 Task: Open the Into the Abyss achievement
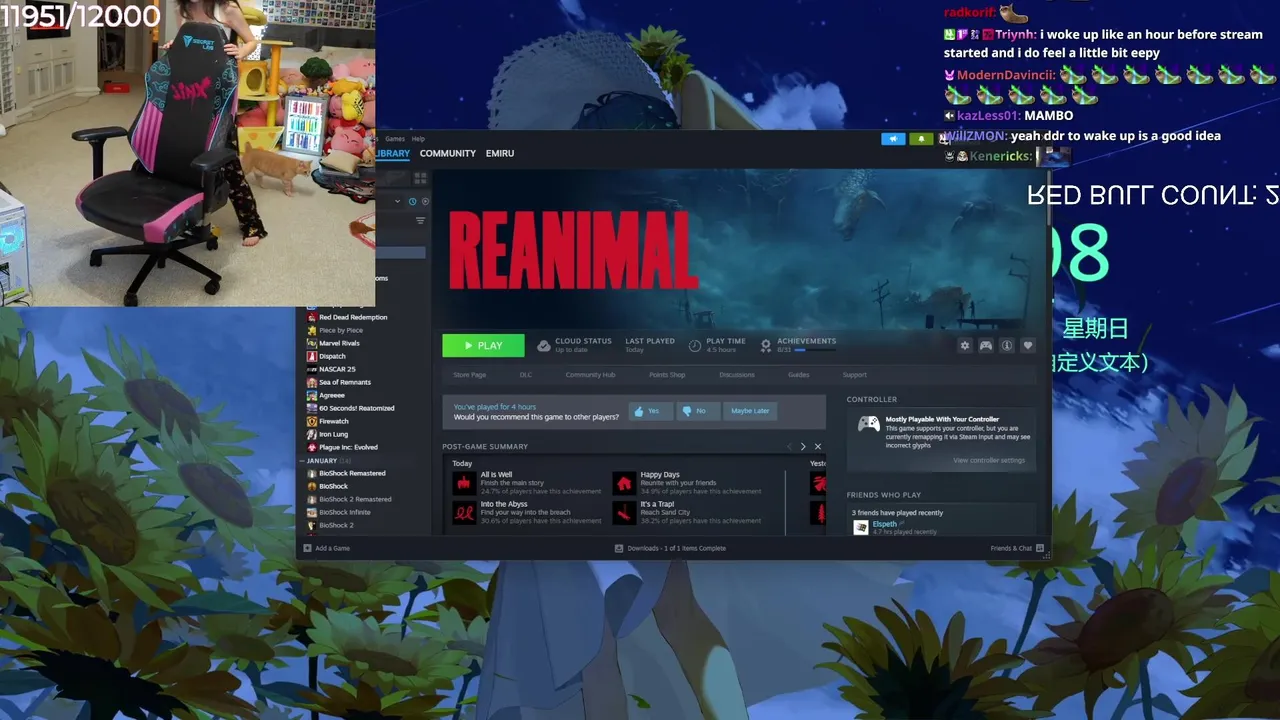point(527,512)
